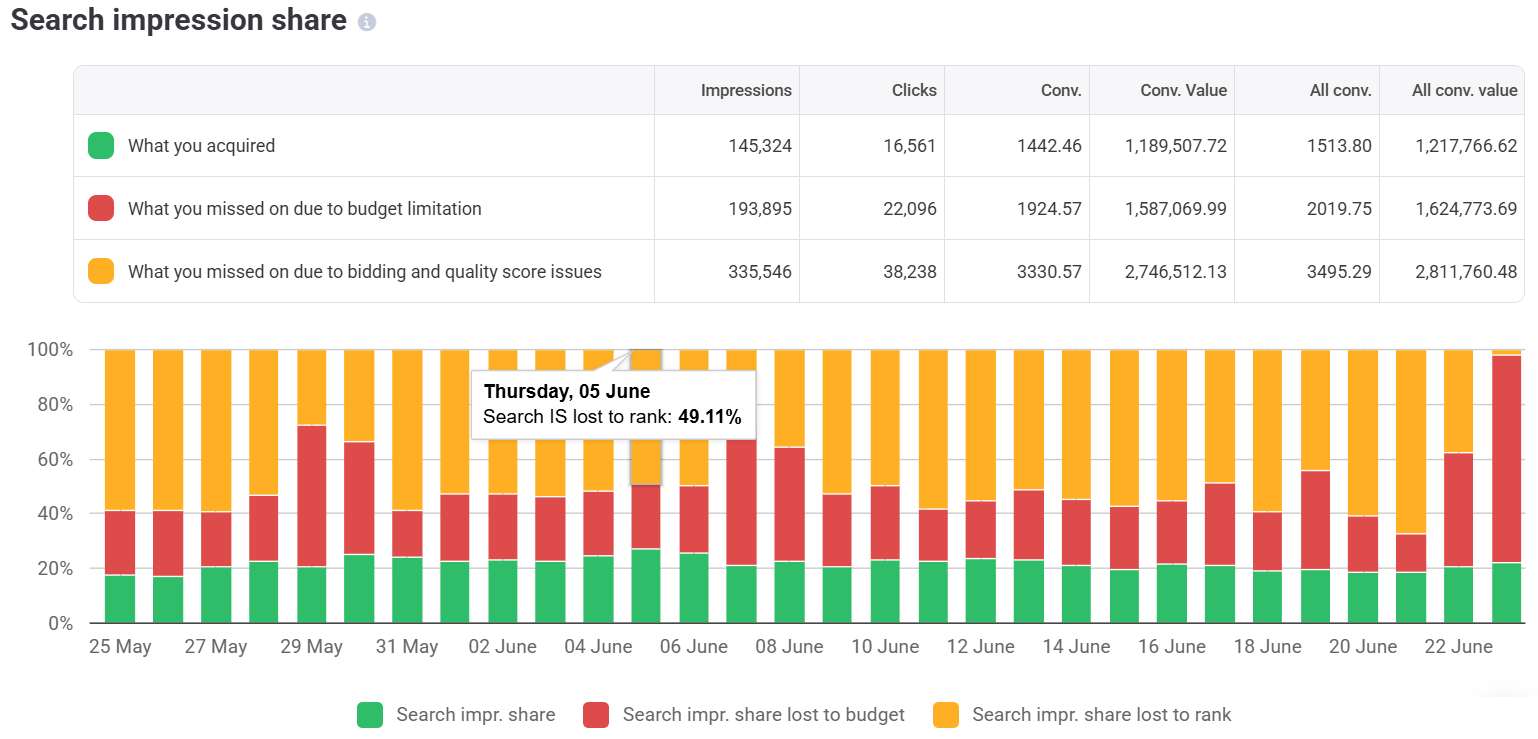Screen dimensions: 1538x739
Task: Click the Conv. Value column header
Action: click(x=1183, y=90)
